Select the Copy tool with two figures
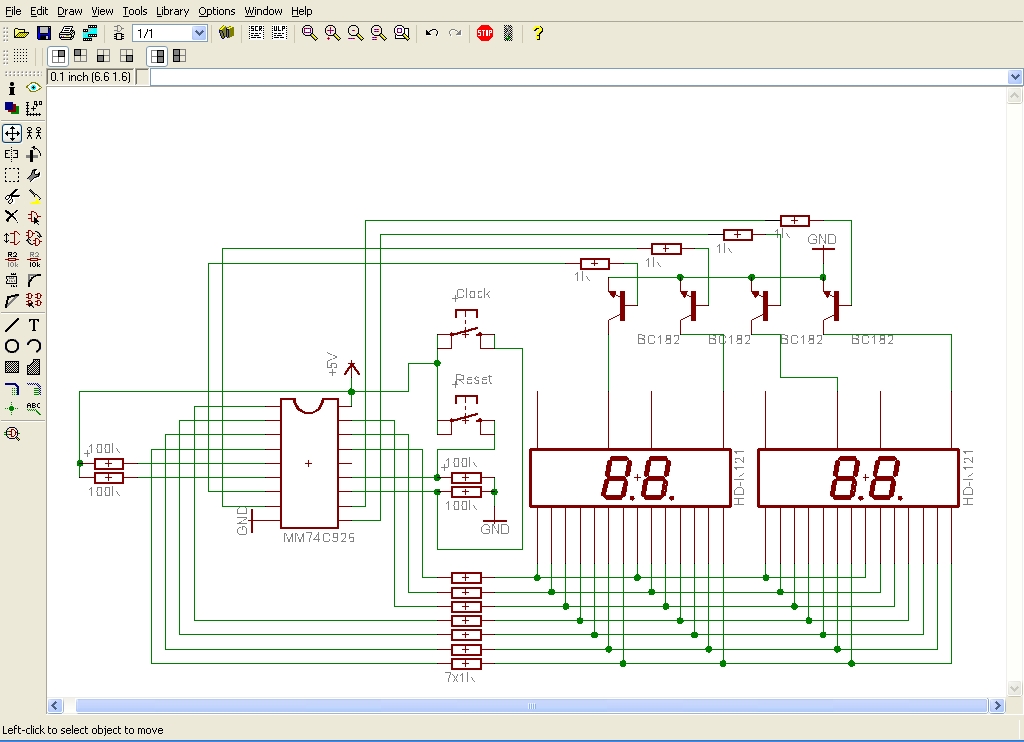This screenshot has height=742, width=1024. click(x=34, y=133)
